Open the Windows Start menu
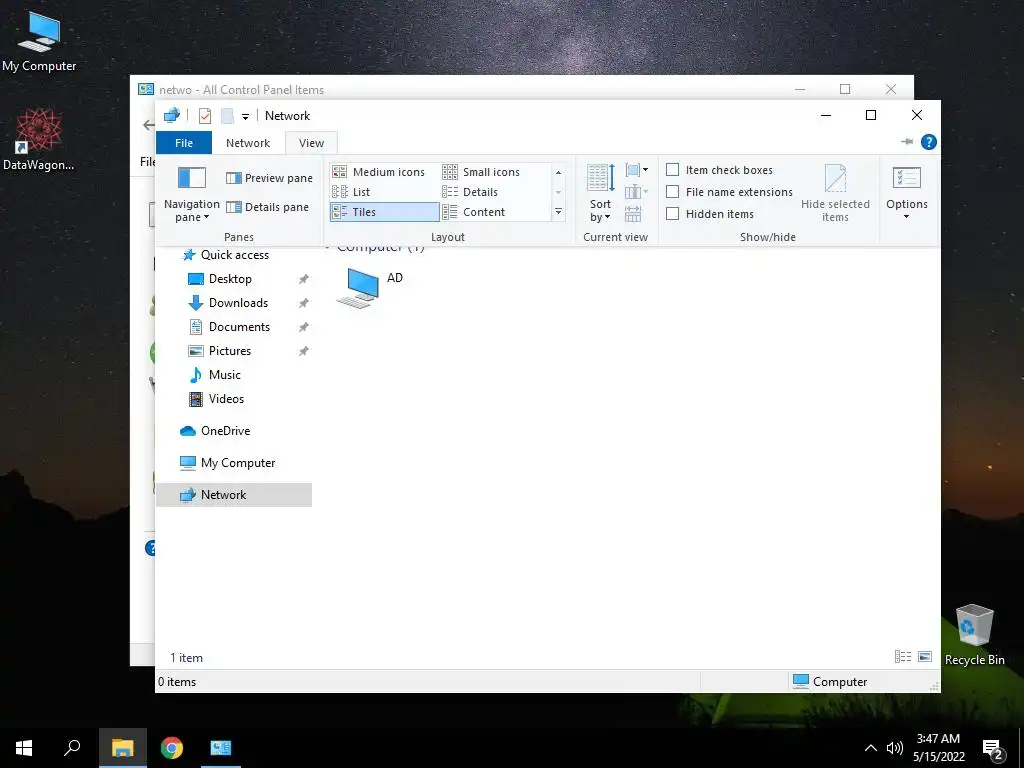The height and width of the screenshot is (768, 1024). tap(24, 748)
